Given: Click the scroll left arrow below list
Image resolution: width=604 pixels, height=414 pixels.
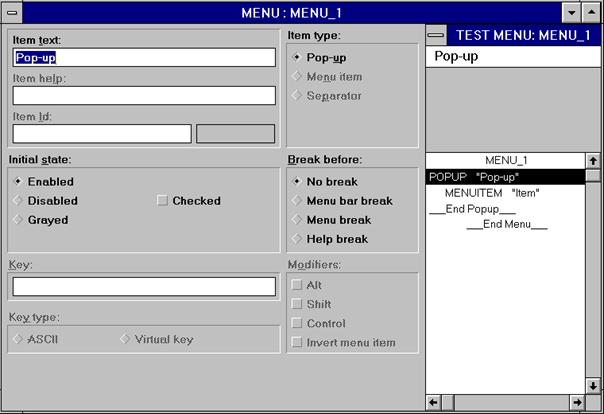Looking at the screenshot, I should click(x=434, y=402).
